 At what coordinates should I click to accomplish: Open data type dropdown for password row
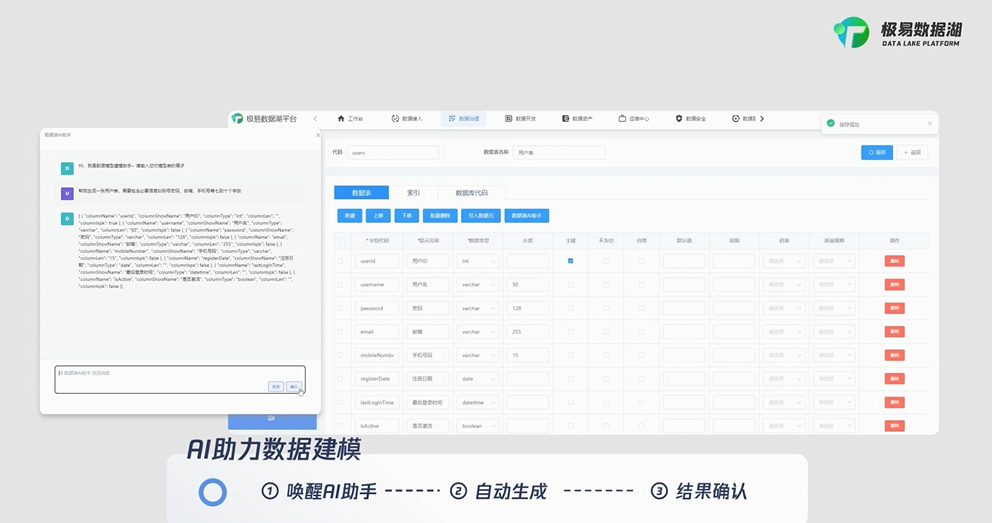[x=478, y=308]
